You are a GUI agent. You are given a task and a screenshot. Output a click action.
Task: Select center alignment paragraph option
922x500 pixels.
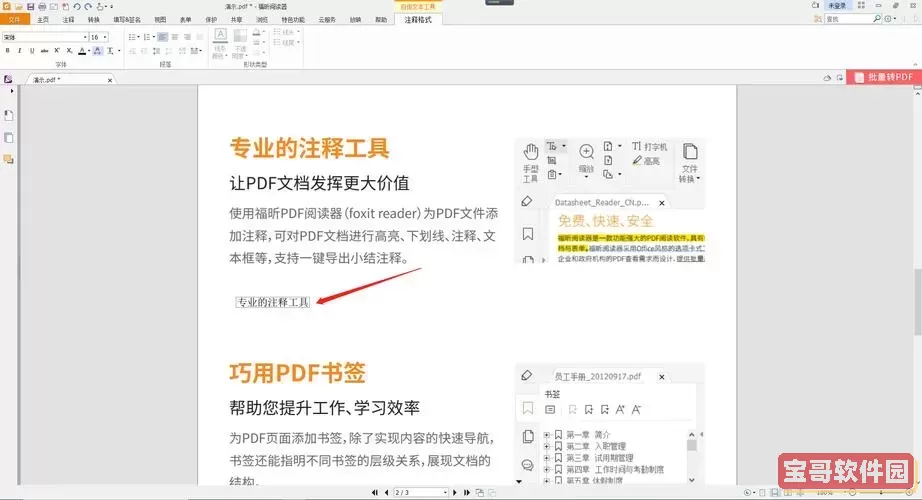point(175,37)
